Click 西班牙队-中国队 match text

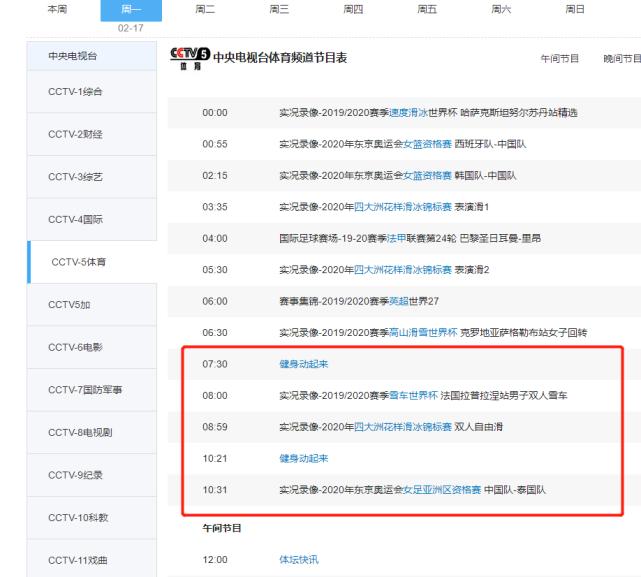coord(491,144)
